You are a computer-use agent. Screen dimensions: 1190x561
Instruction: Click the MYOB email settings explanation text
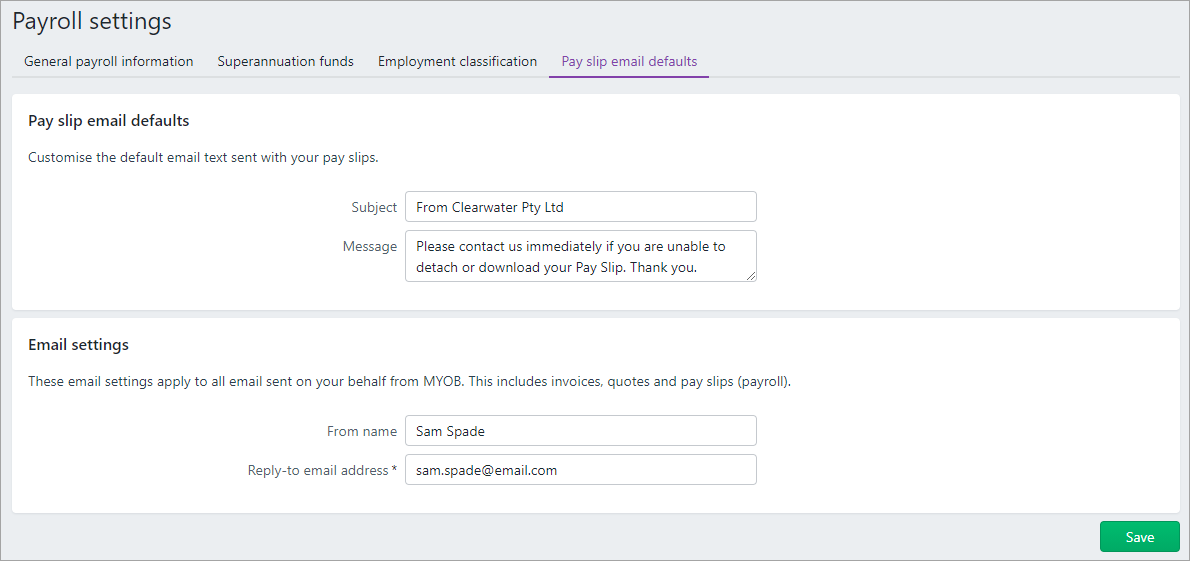pos(410,382)
